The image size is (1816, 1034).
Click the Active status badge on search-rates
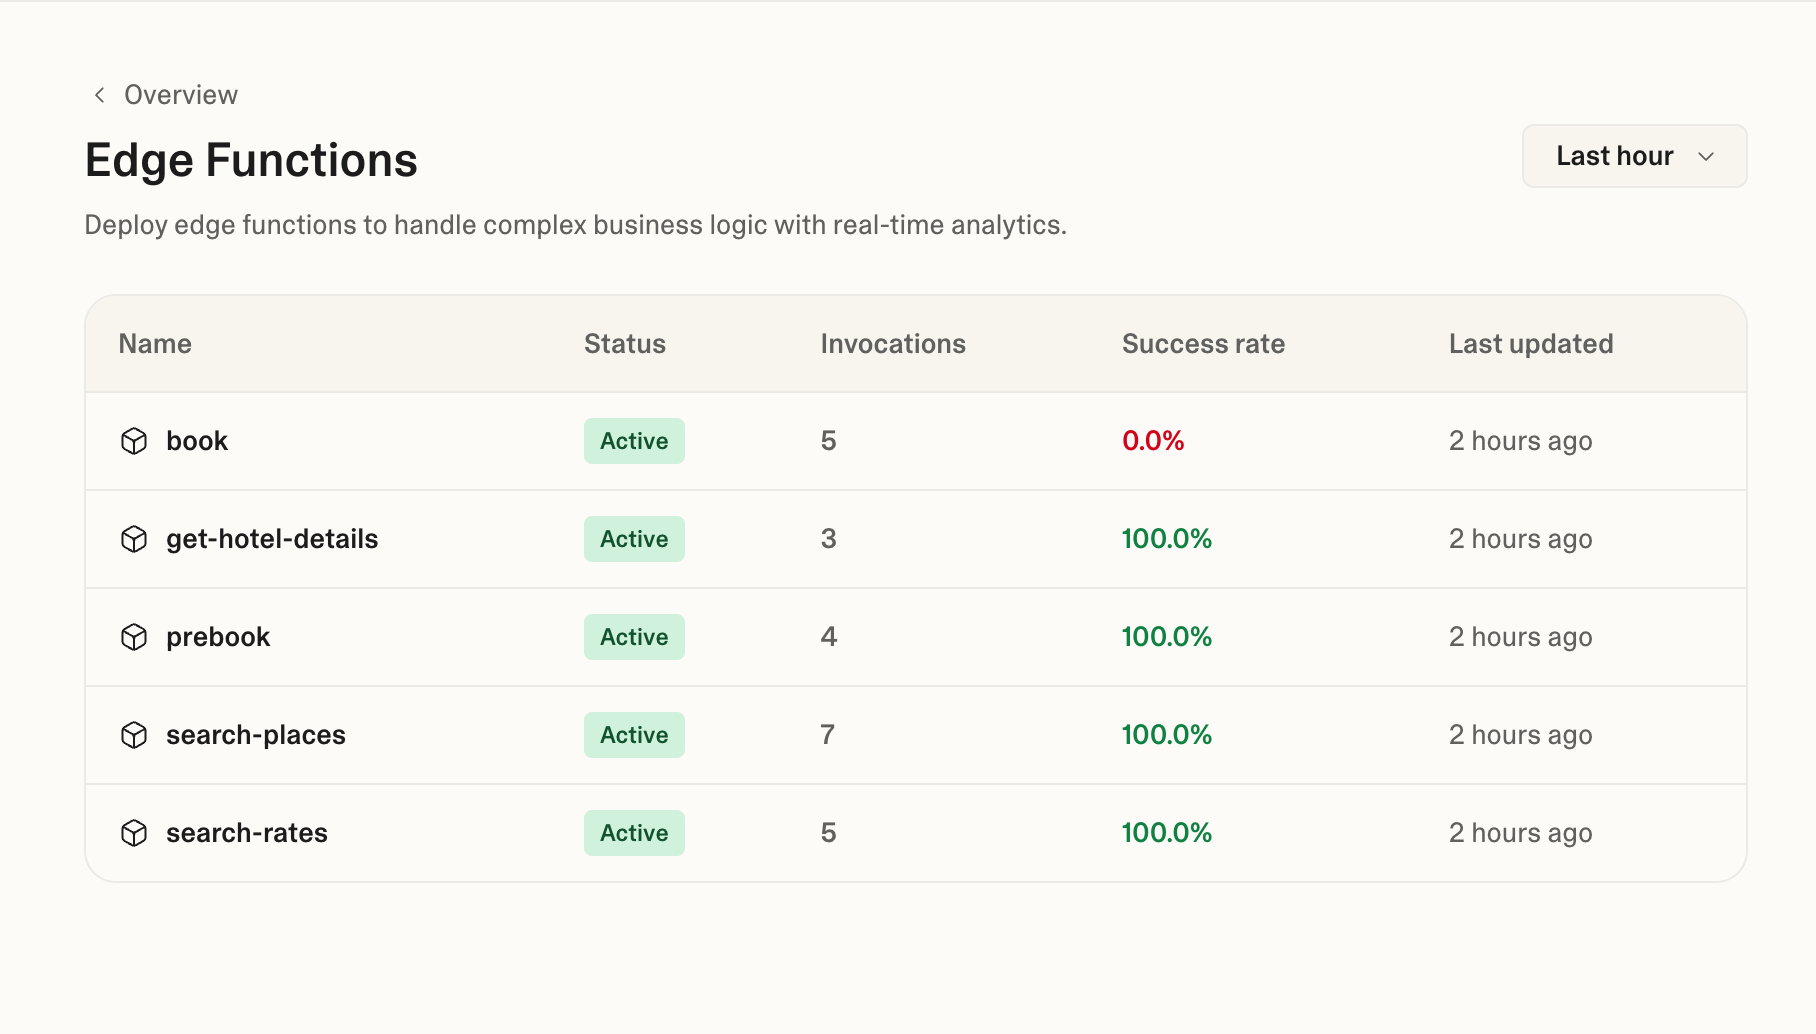point(634,832)
